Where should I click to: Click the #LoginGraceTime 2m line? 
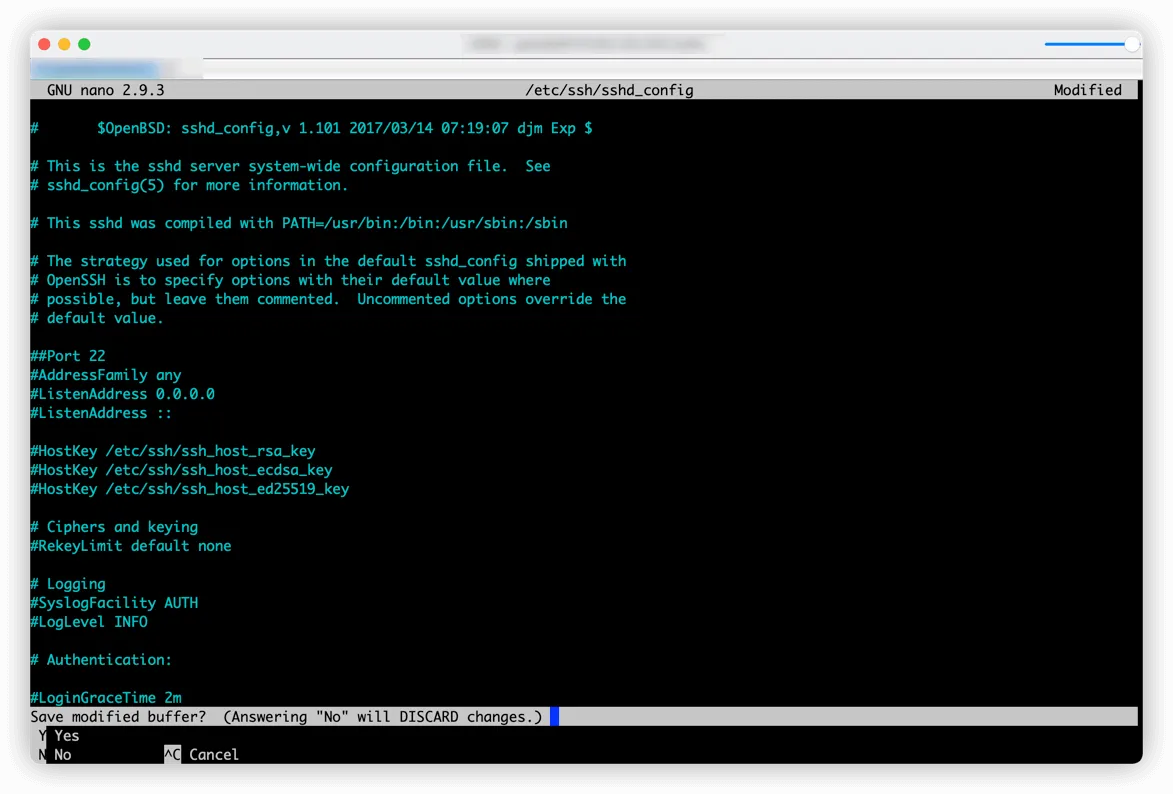click(106, 697)
